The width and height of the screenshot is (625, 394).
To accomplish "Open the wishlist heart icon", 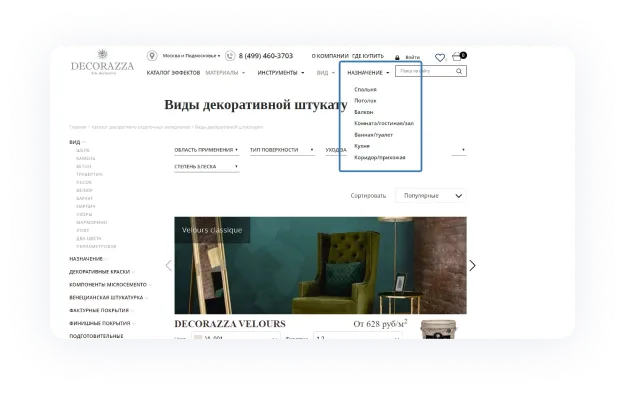I will (440, 58).
